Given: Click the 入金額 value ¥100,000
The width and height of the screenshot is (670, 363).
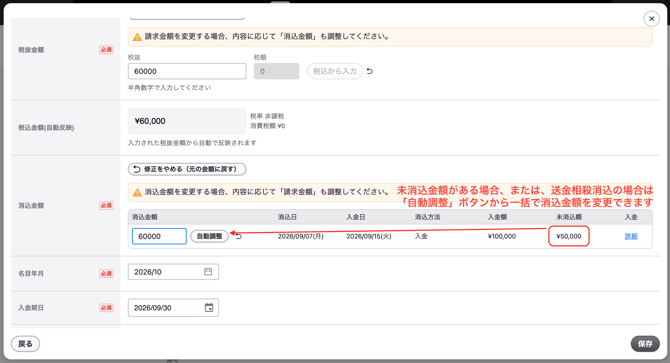Looking at the screenshot, I should click(502, 236).
